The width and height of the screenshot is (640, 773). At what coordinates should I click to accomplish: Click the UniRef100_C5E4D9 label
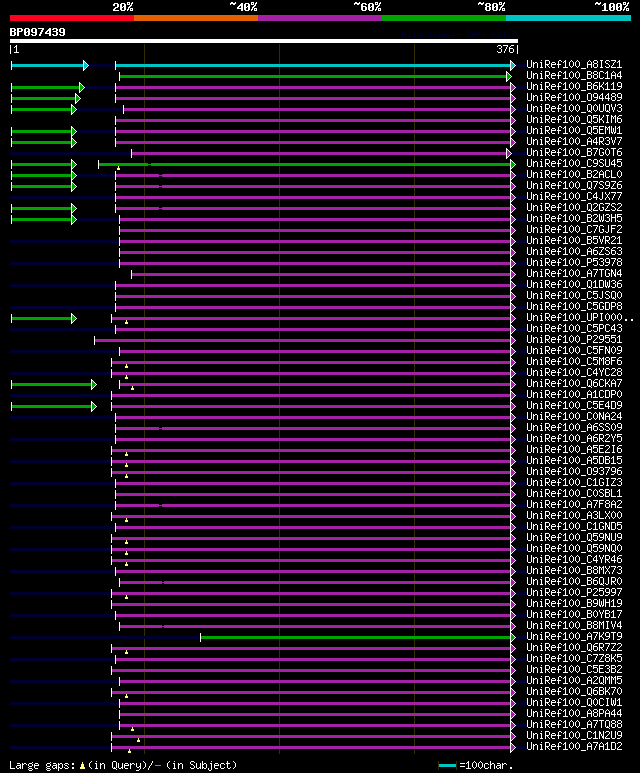point(574,405)
